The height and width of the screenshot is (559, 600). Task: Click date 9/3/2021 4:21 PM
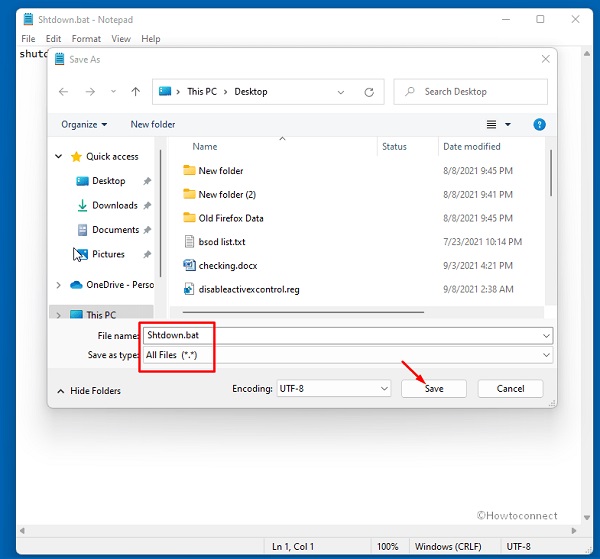(478, 266)
